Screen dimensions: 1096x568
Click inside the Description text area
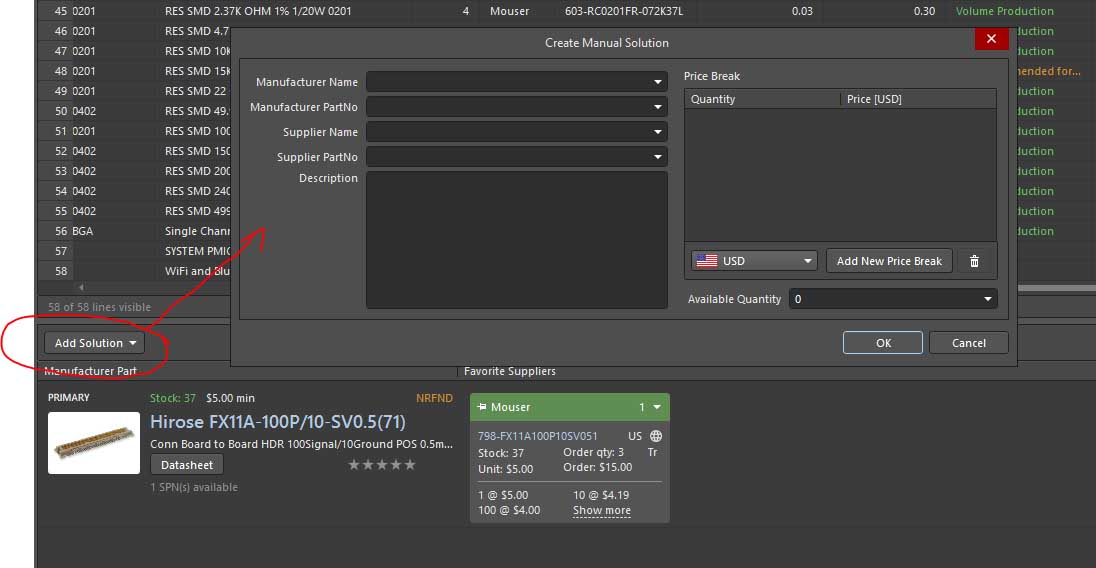click(516, 240)
